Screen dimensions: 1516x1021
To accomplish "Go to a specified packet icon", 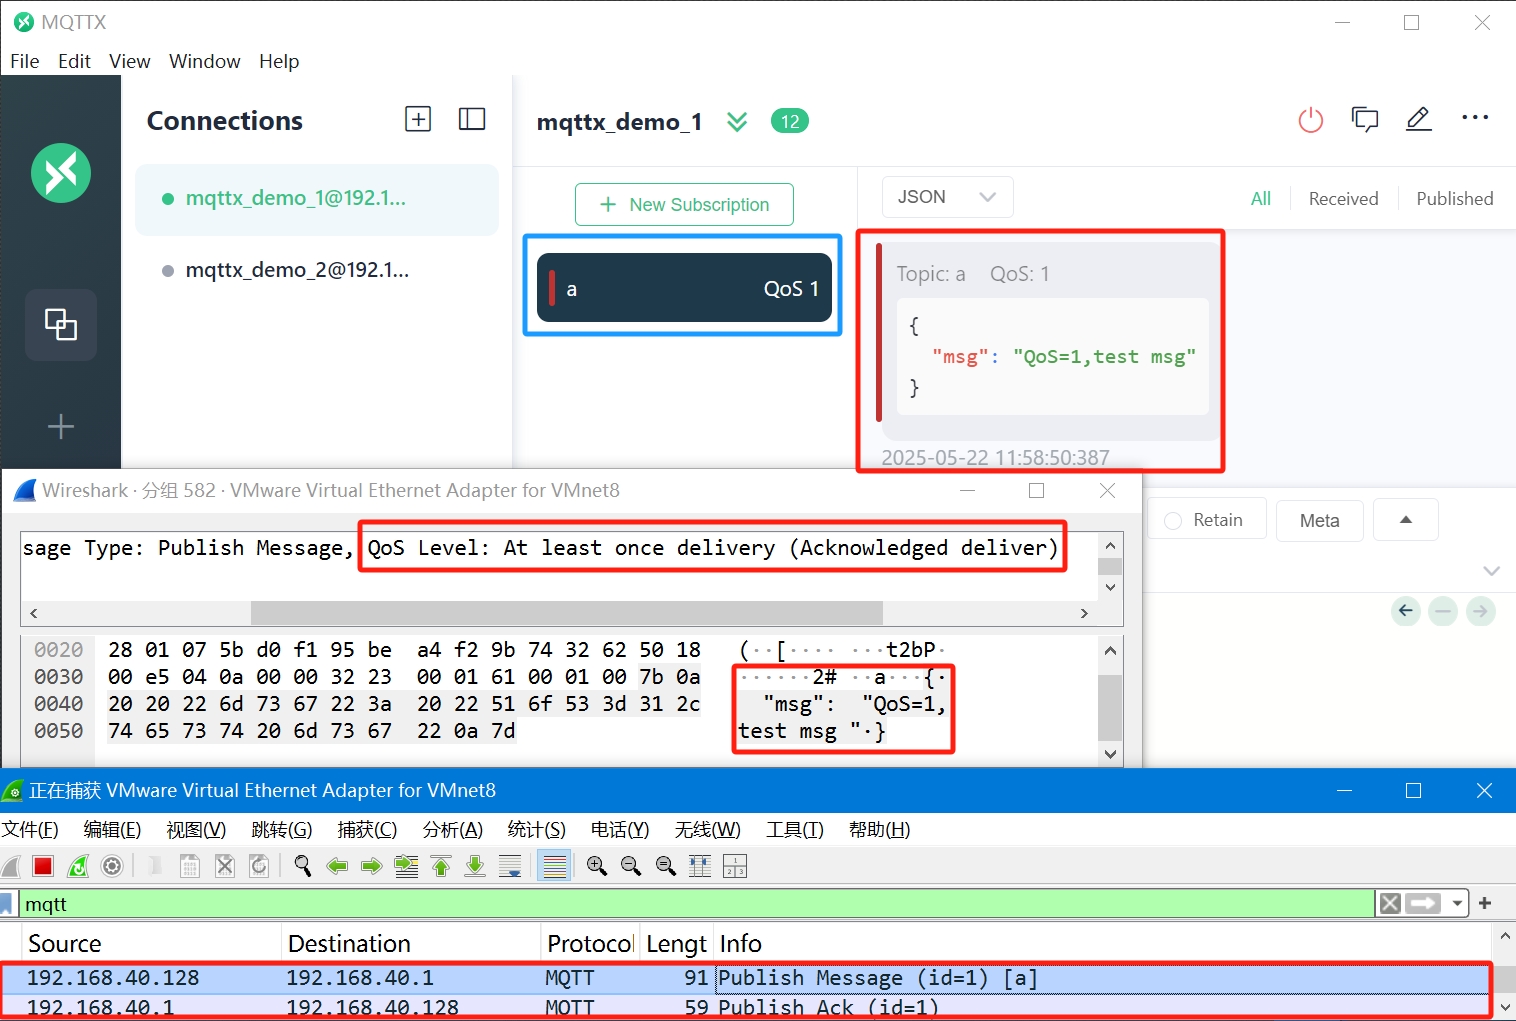I will pos(406,866).
